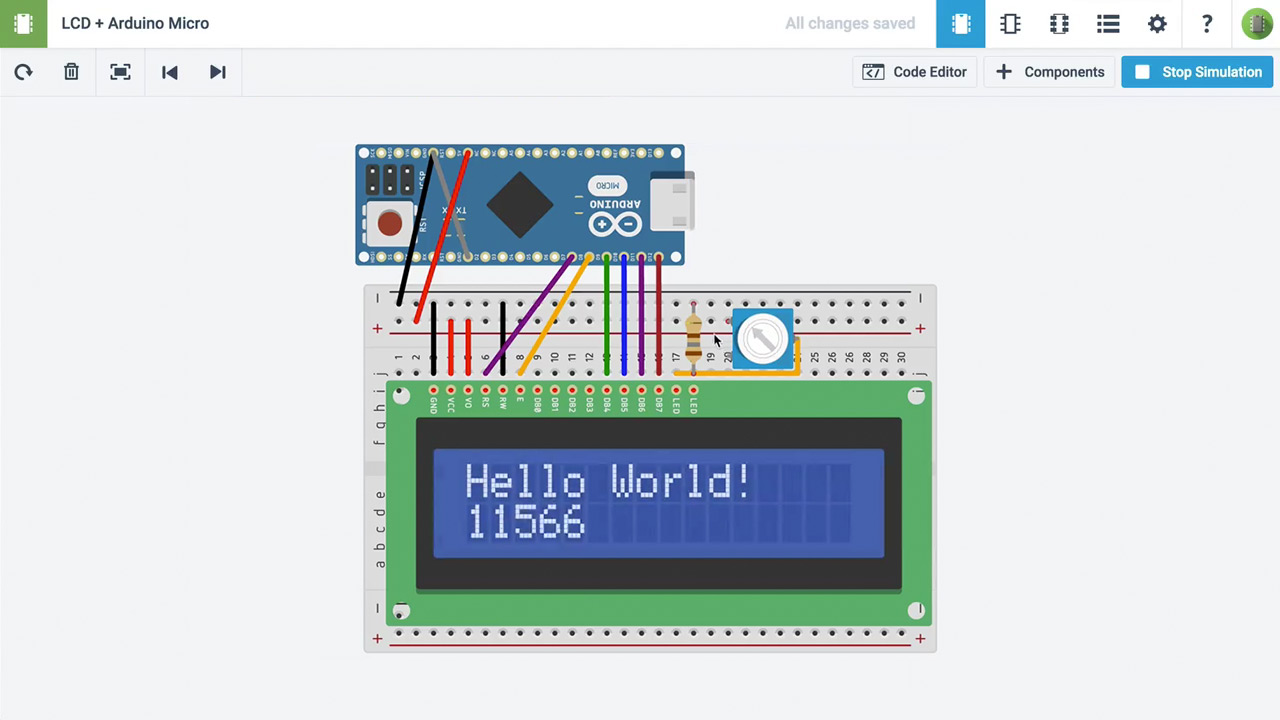Open the schematic view icon
The height and width of the screenshot is (720, 1280).
click(x=1010, y=24)
